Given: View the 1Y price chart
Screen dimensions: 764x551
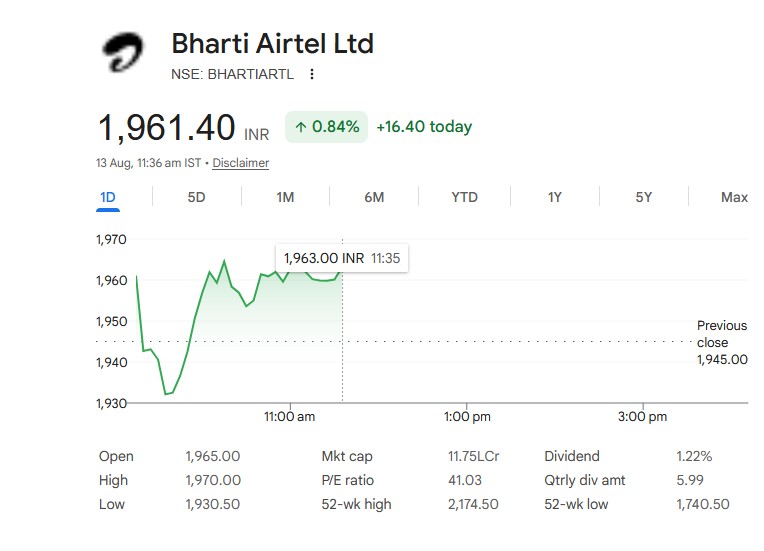Looking at the screenshot, I should 554,197.
